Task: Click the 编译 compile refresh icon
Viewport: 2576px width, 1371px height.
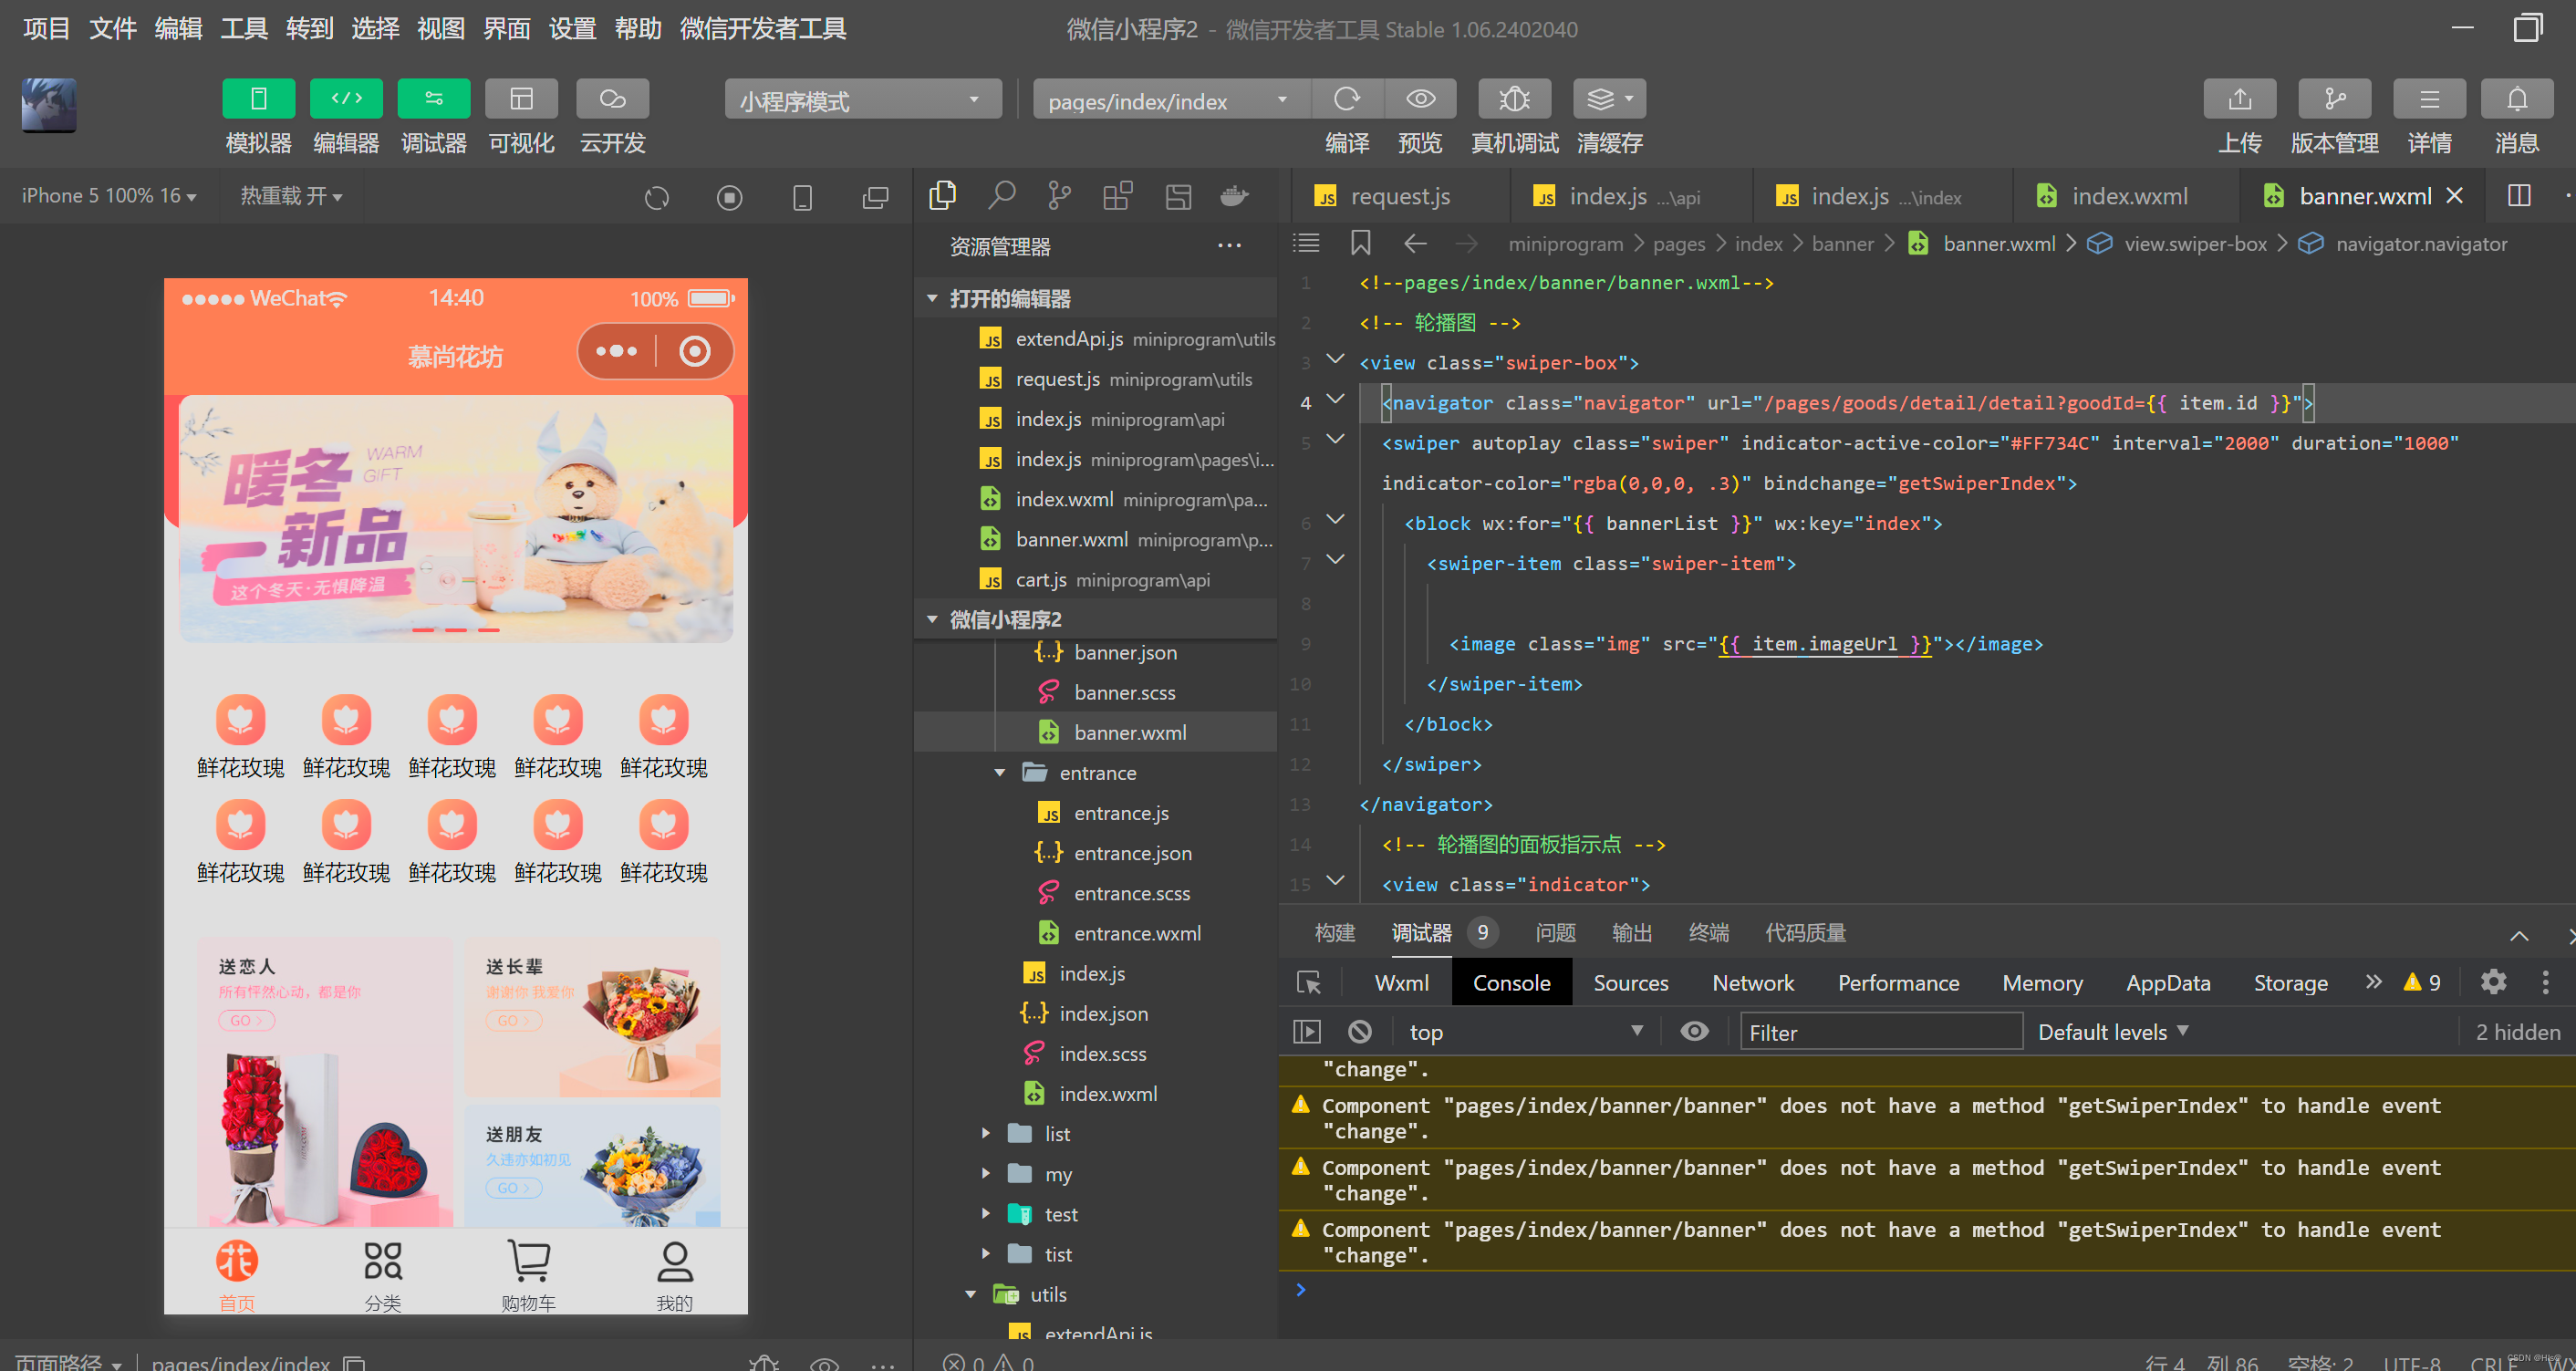Action: [x=1347, y=98]
